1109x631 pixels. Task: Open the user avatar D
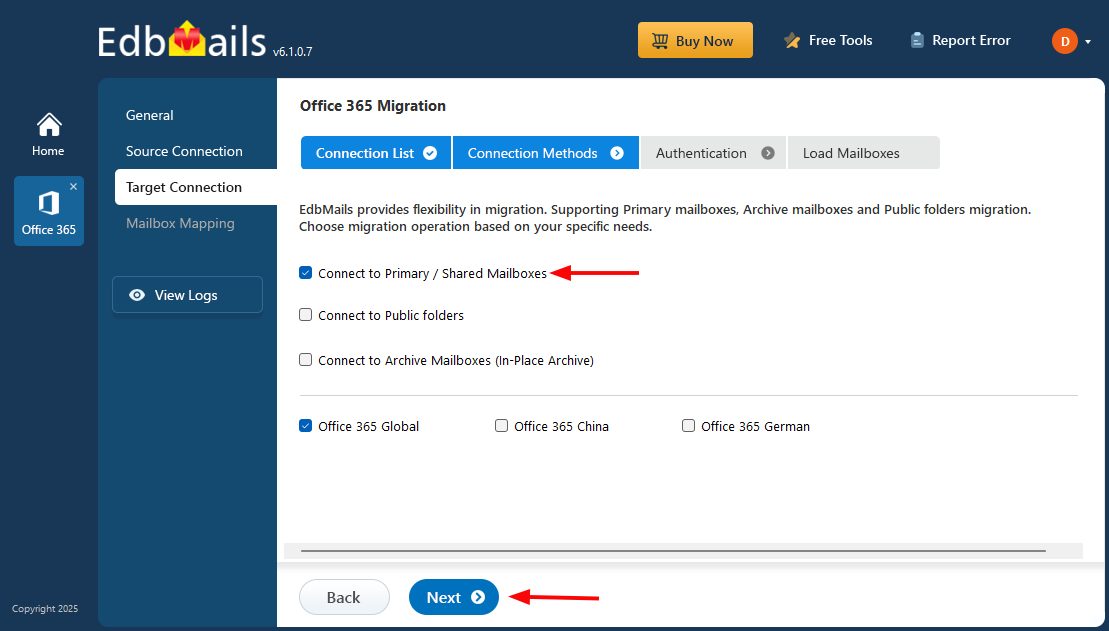coord(1064,41)
